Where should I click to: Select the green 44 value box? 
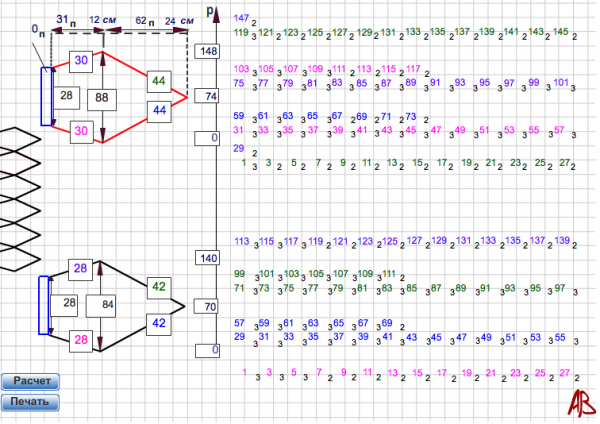[x=159, y=80]
